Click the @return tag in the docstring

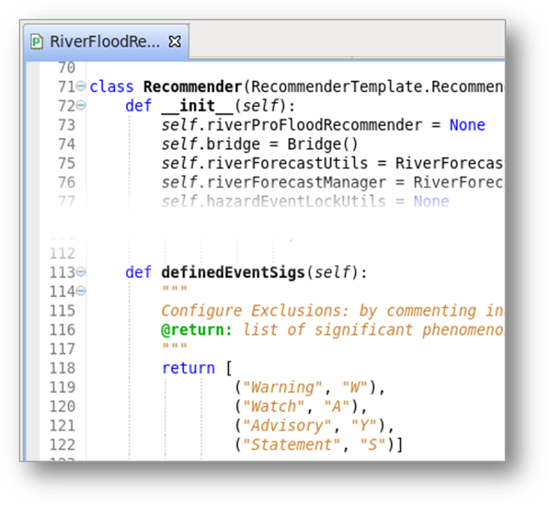click(197, 330)
